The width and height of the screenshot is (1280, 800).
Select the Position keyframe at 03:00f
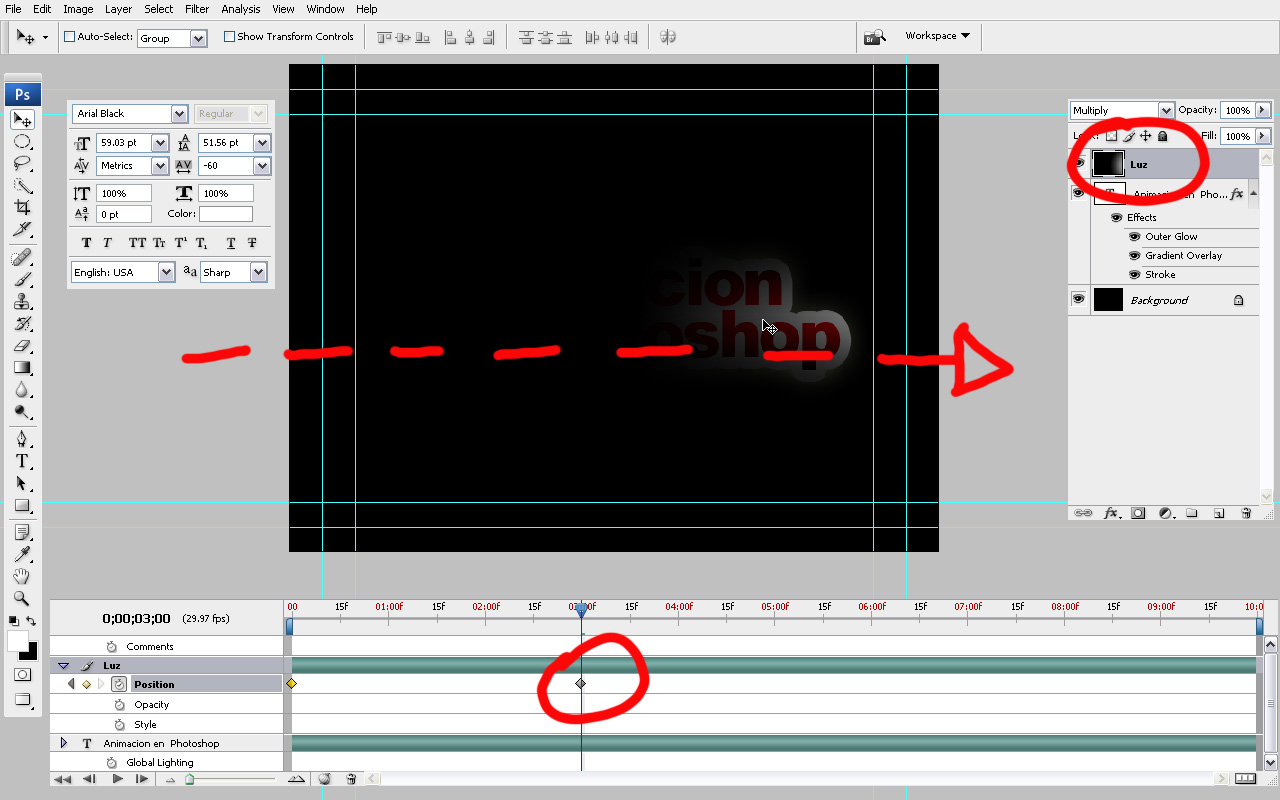pos(581,684)
